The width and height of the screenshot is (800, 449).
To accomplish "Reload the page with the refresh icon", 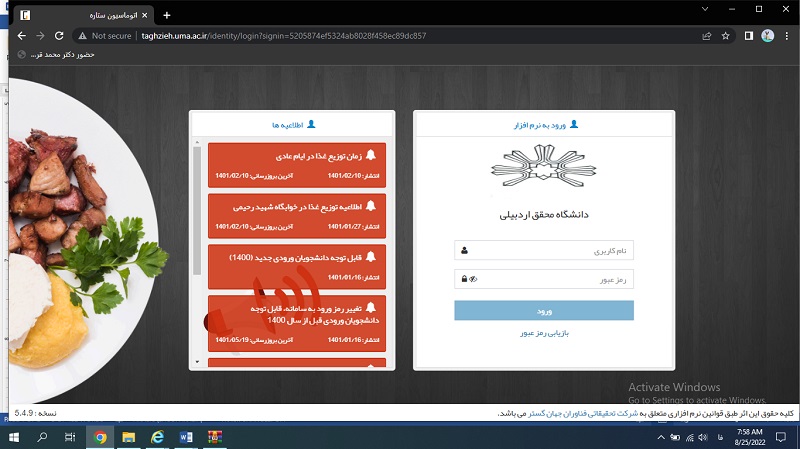I will [x=59, y=36].
